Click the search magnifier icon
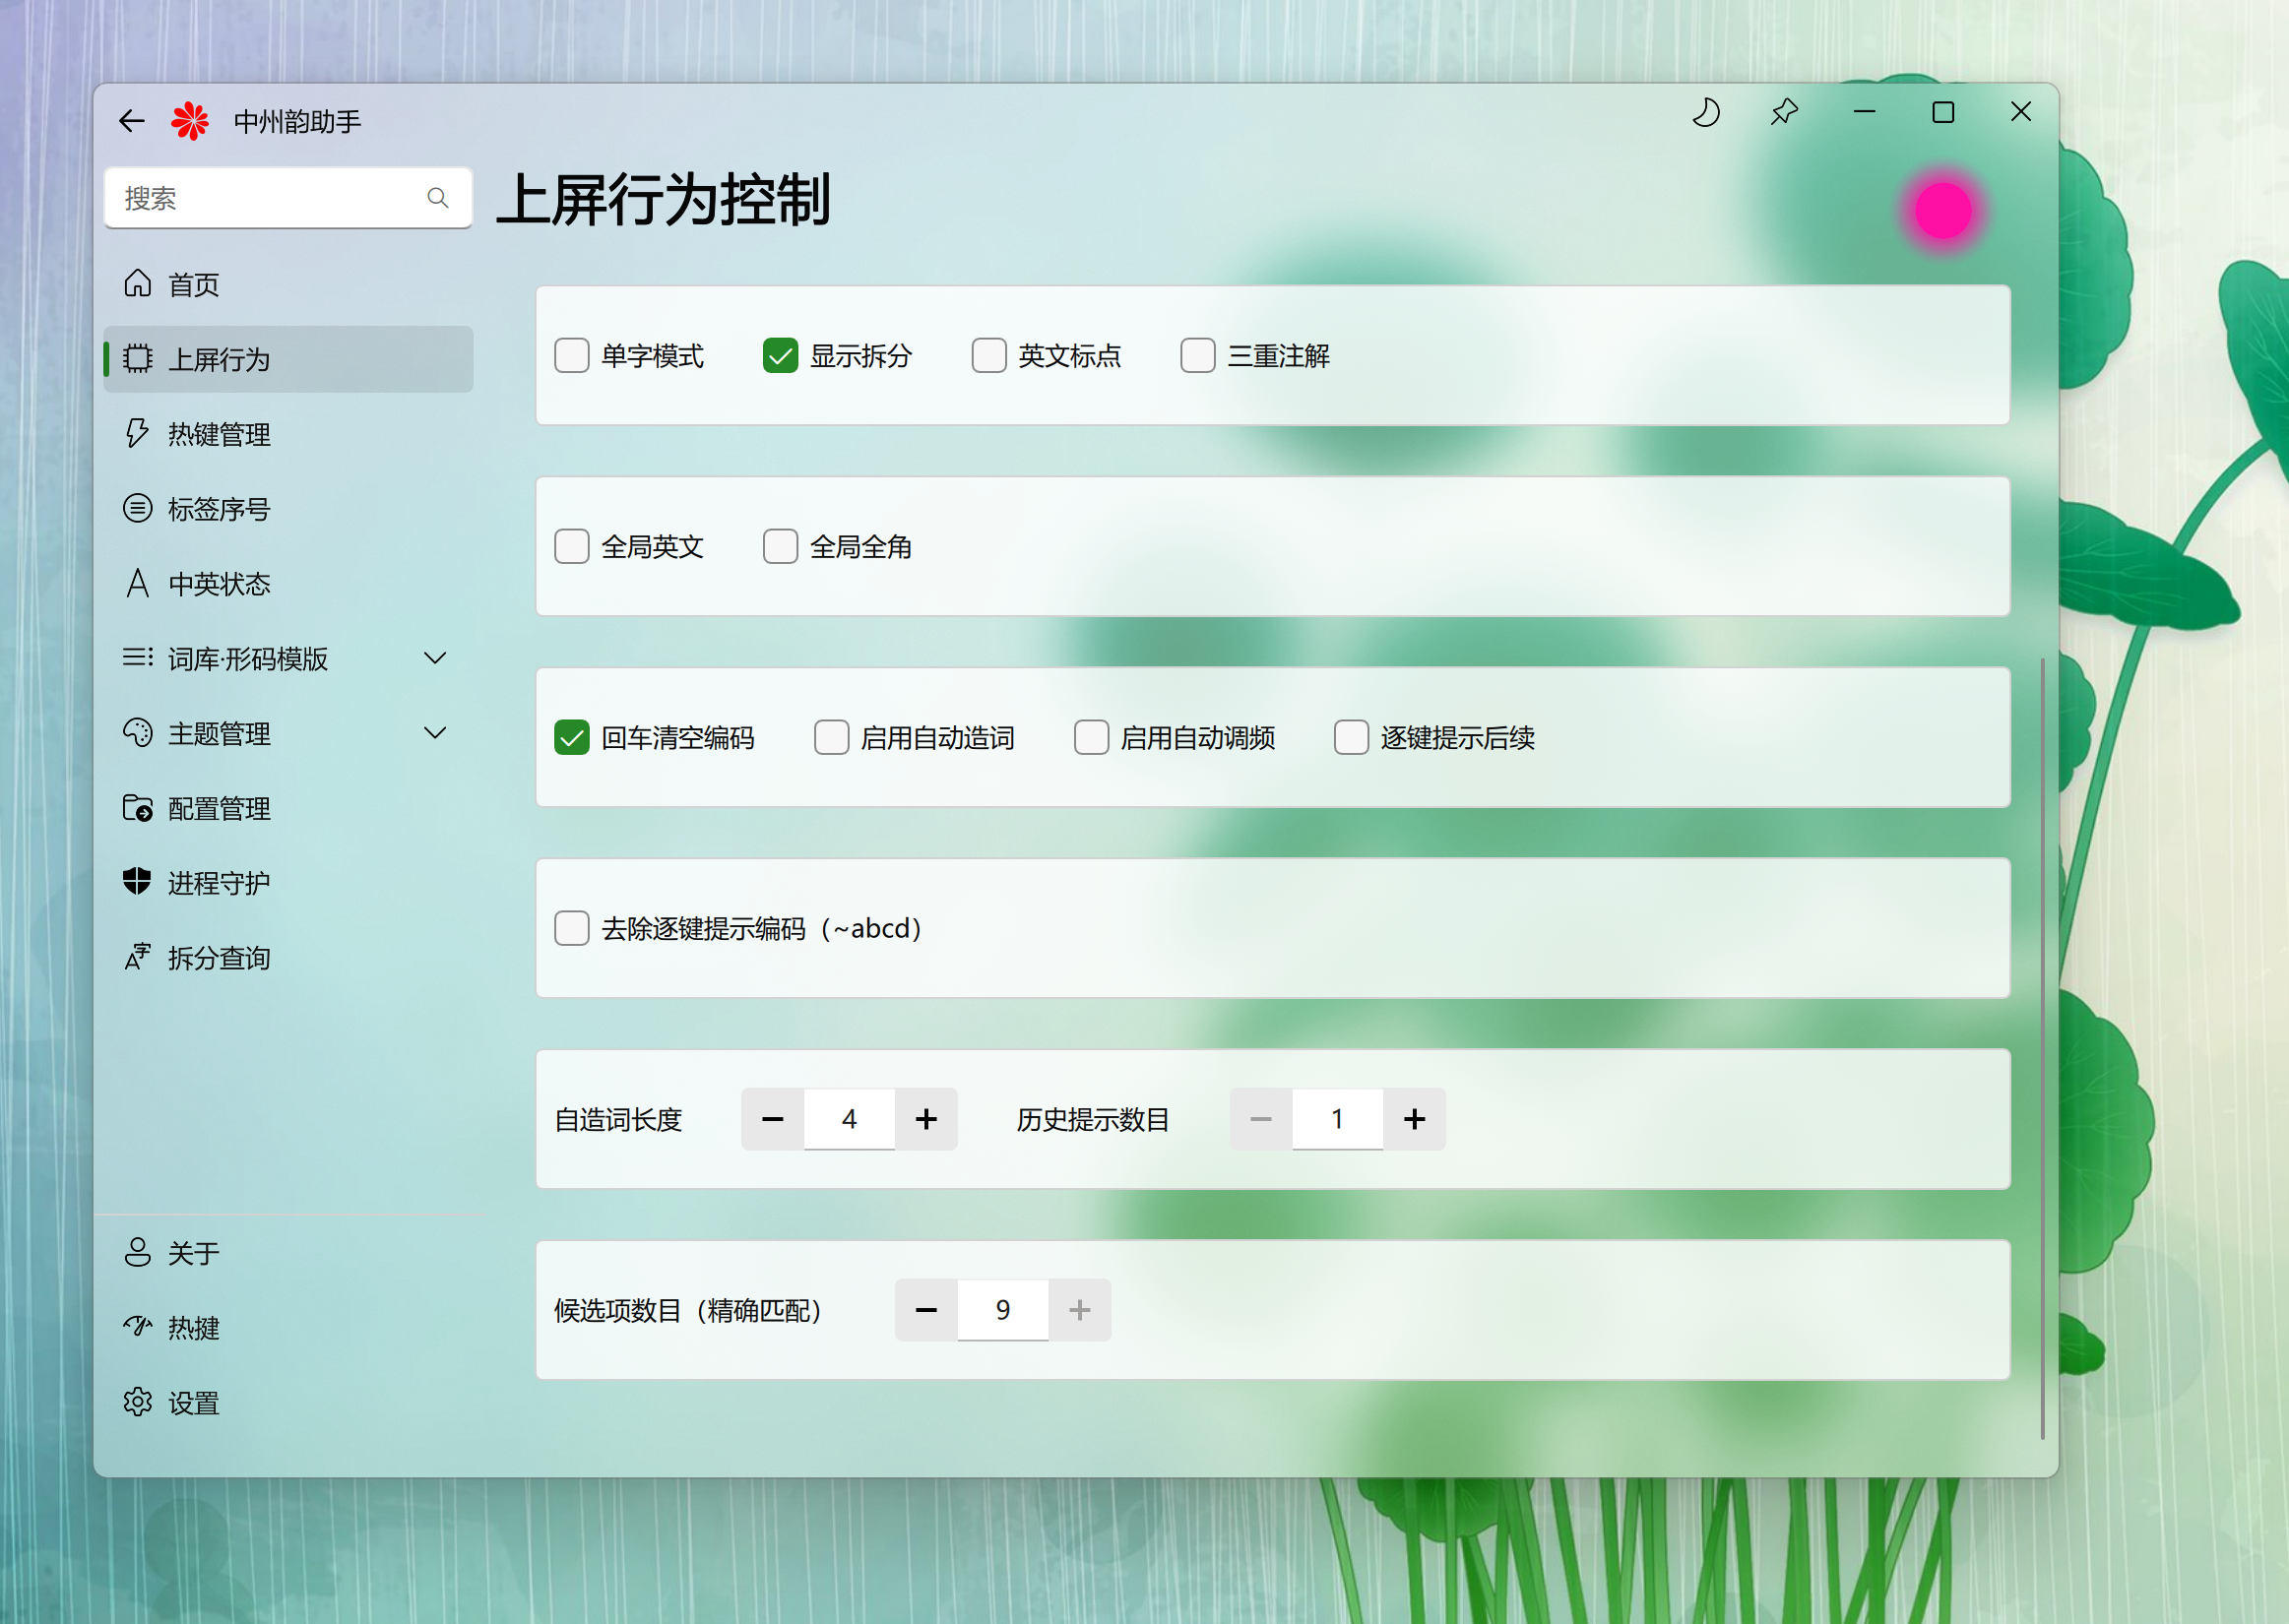This screenshot has width=2289, height=1624. coord(437,198)
